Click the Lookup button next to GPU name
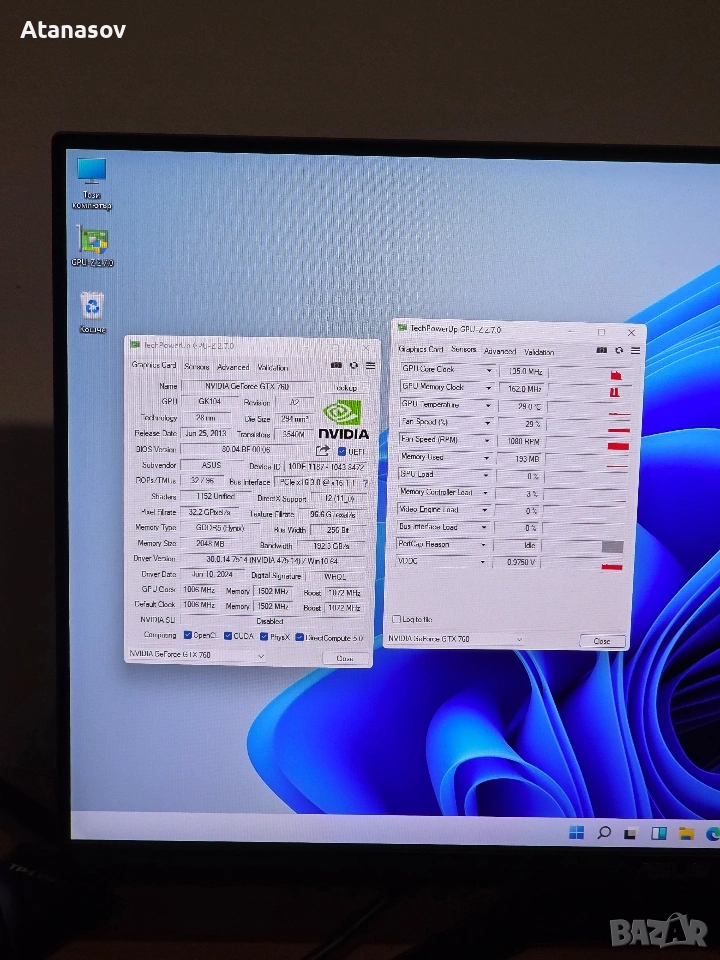Image resolution: width=720 pixels, height=960 pixels. pyautogui.click(x=345, y=387)
